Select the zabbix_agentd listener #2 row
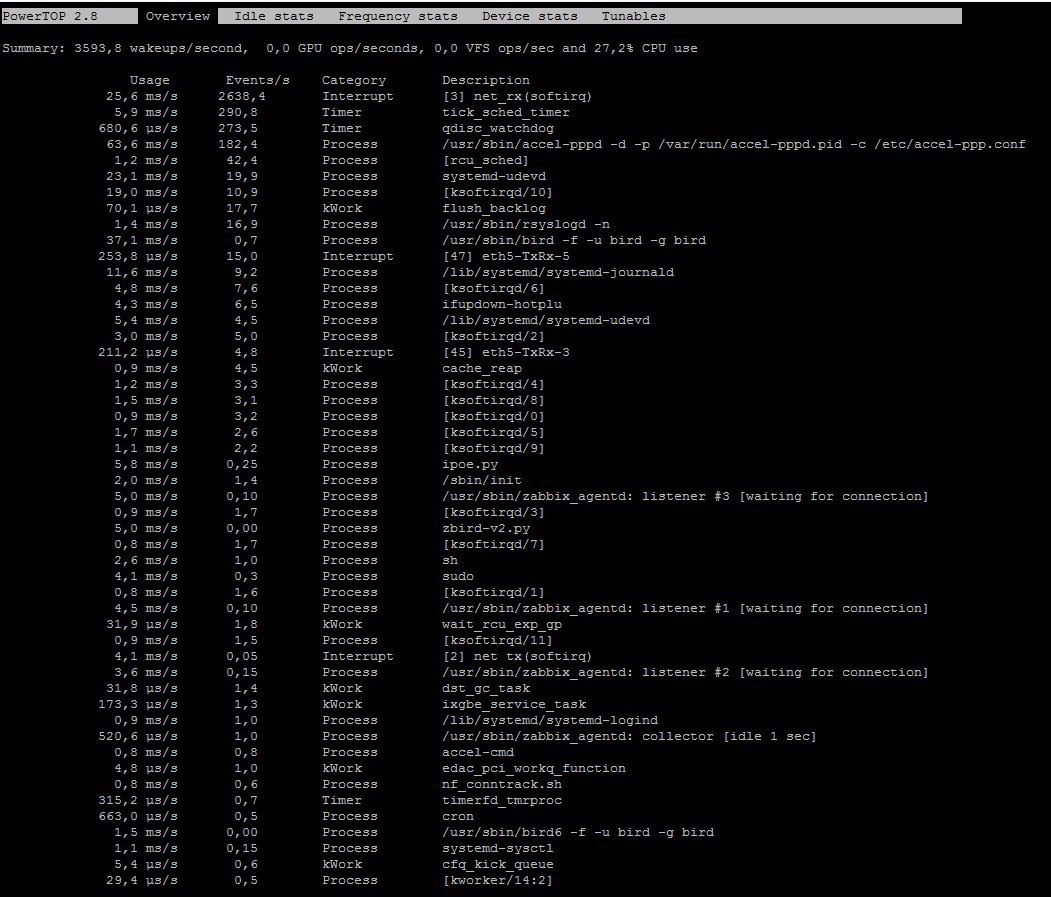Viewport: 1051px width, 897px height. [521, 672]
